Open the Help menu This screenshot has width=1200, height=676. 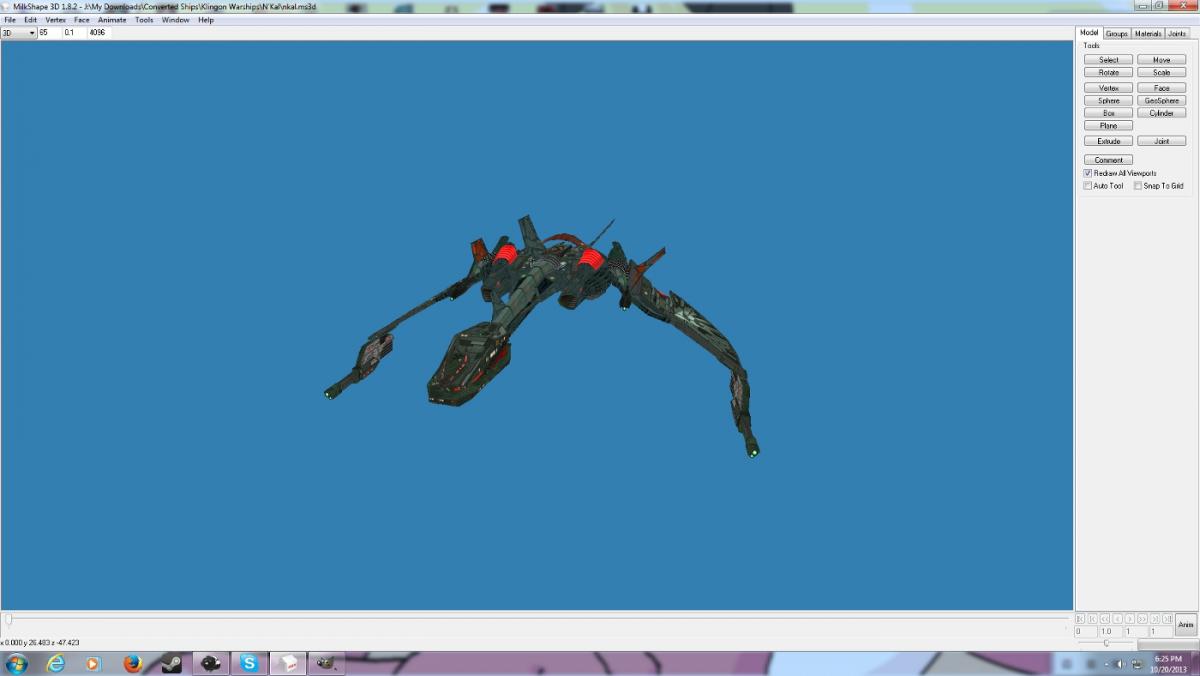pyautogui.click(x=206, y=20)
